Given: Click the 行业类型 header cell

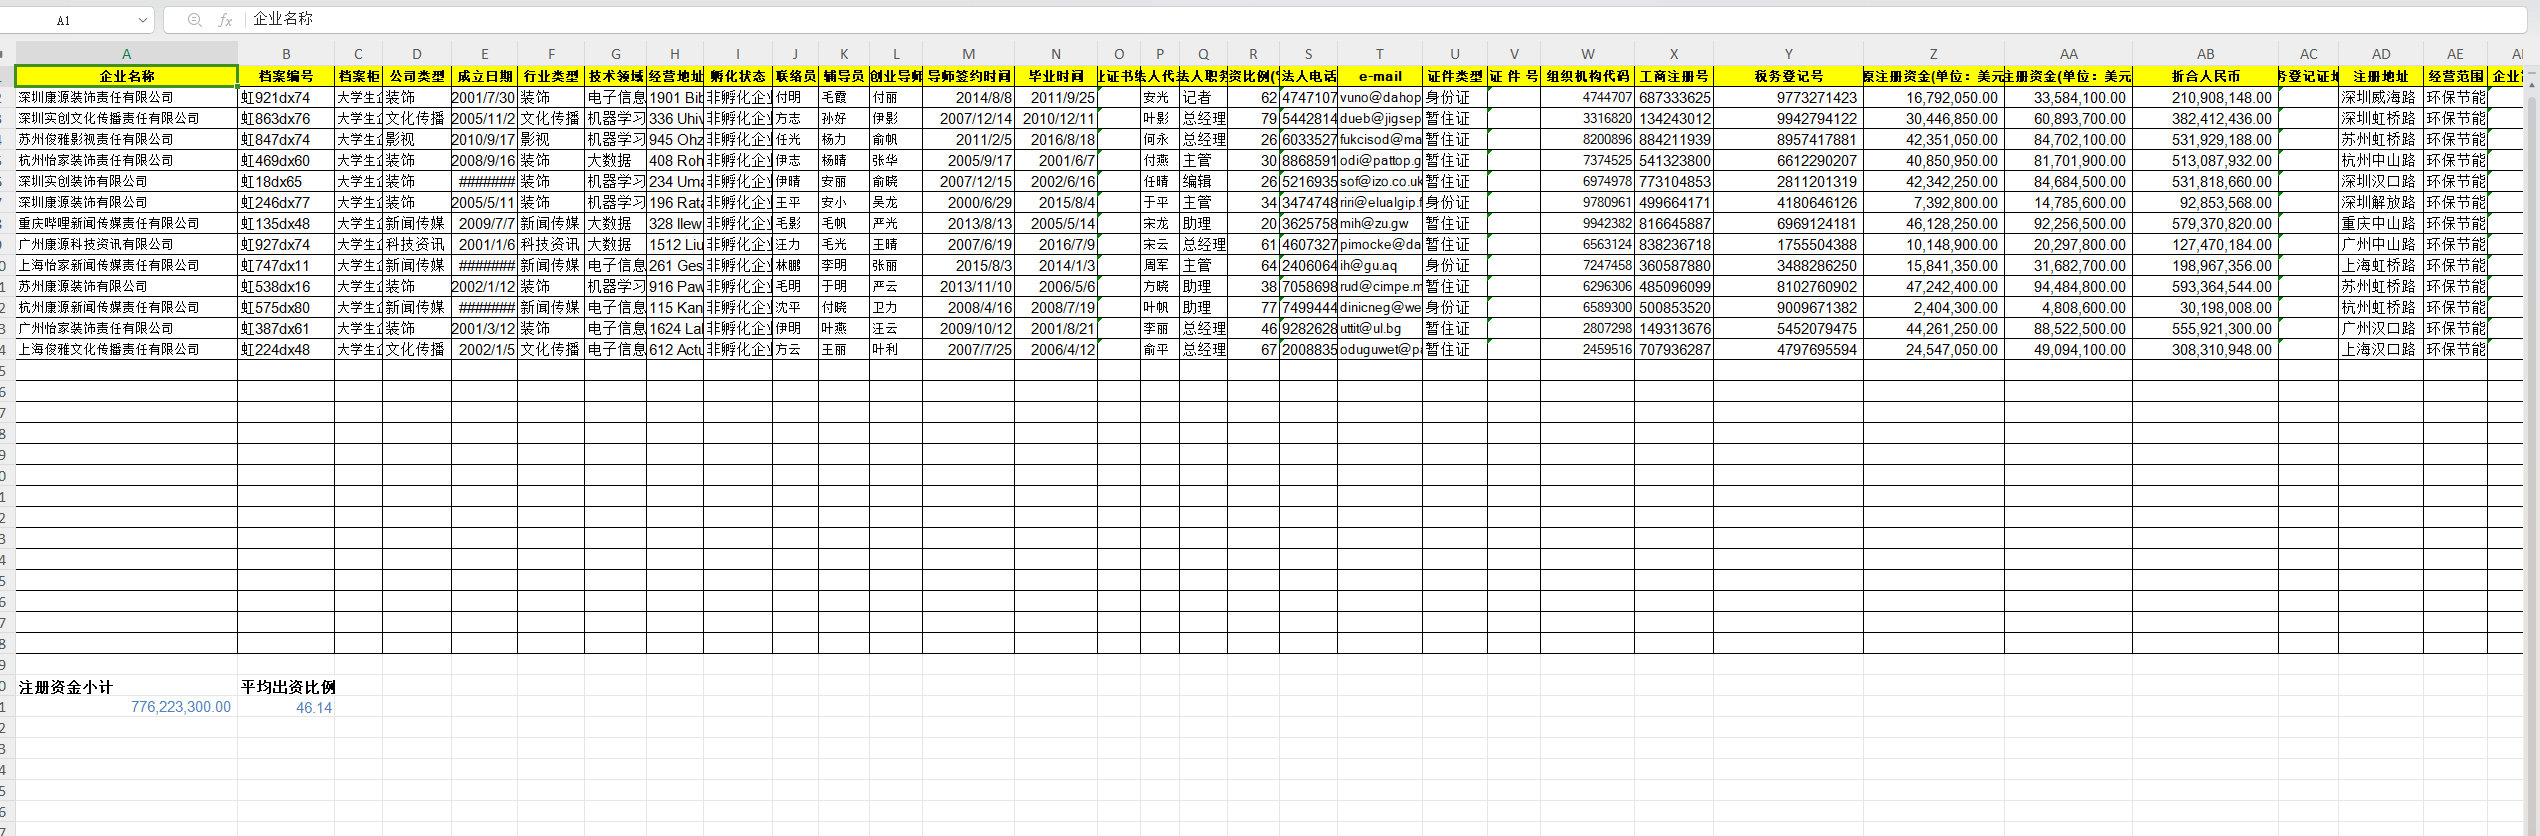Looking at the screenshot, I should 551,76.
